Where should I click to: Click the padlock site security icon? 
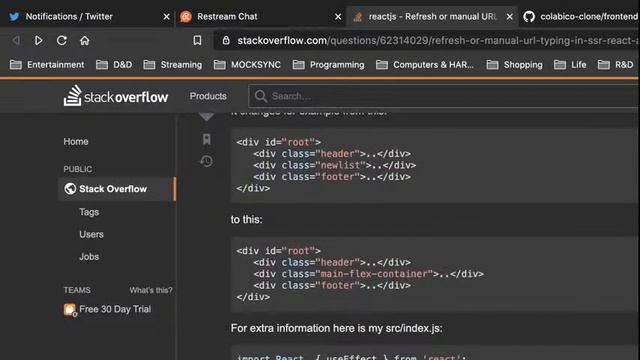coord(226,40)
